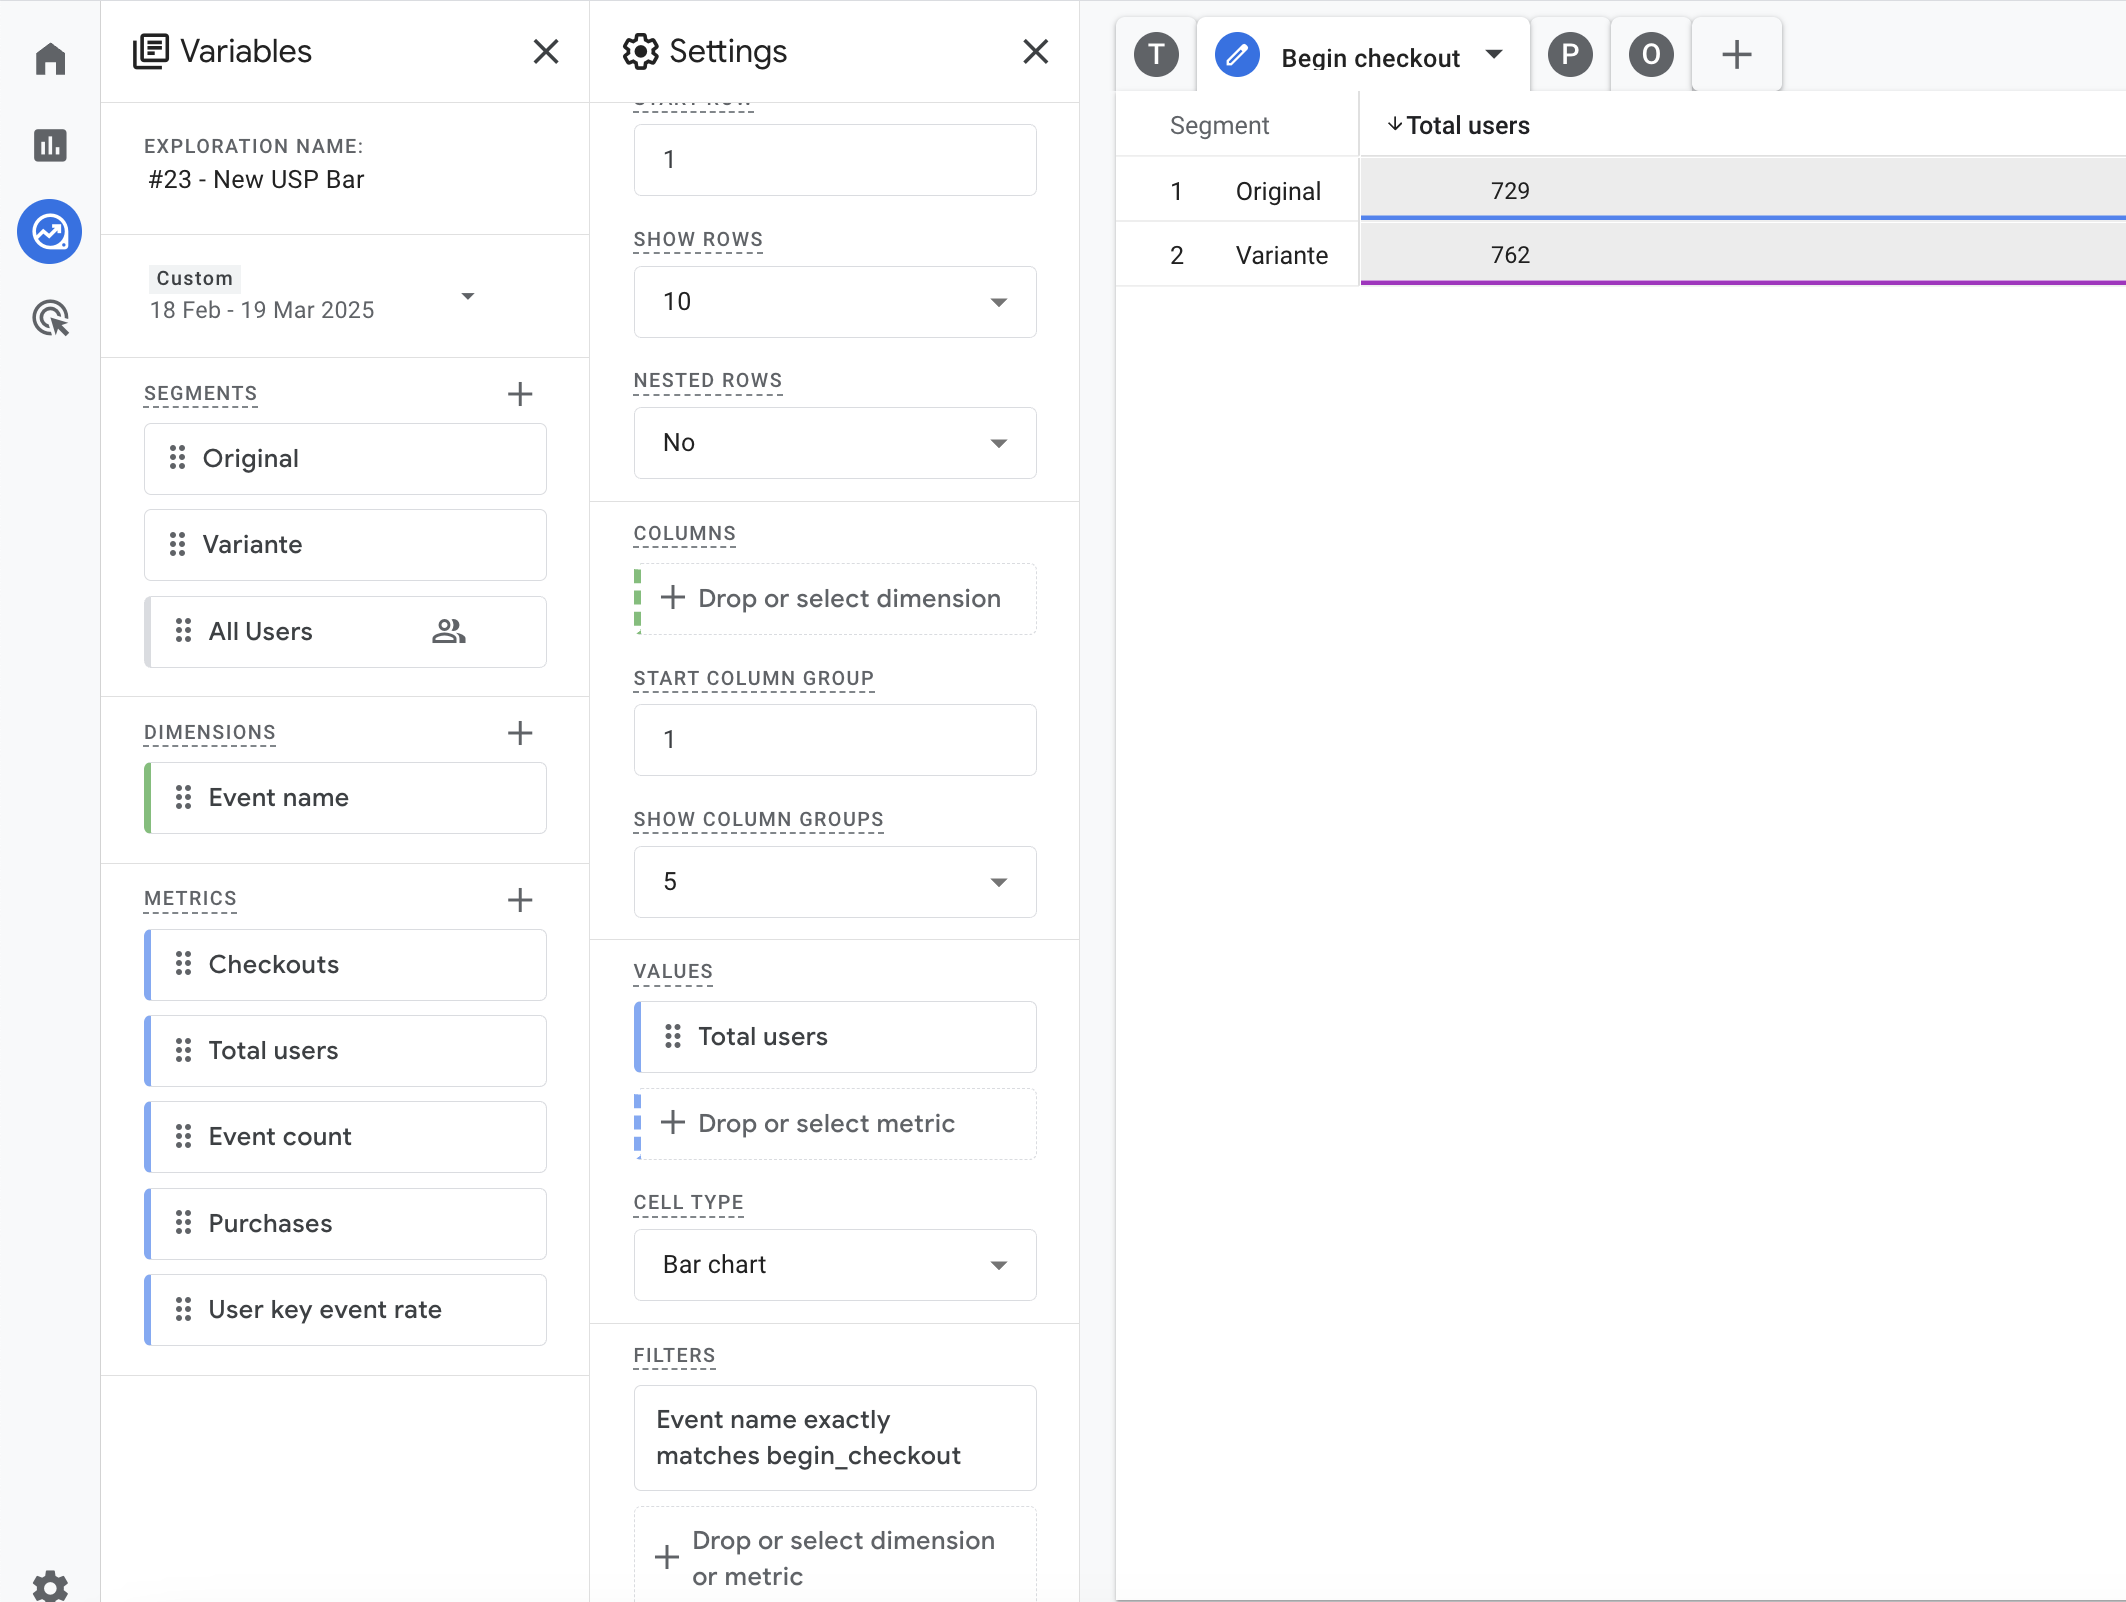Screen dimensions: 2126x1602
Task: Open the Advertising cursor icon
Action: (50, 318)
